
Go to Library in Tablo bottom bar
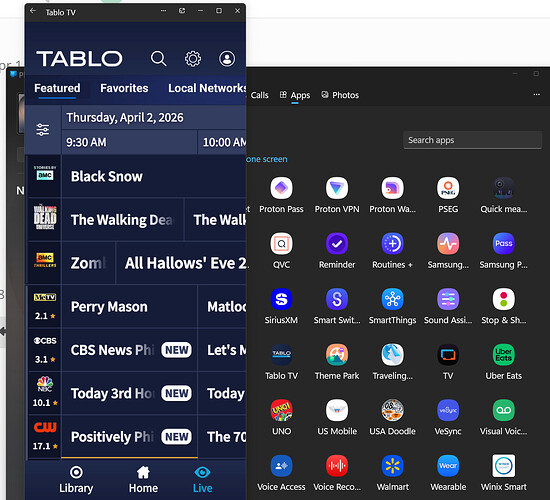click(x=76, y=480)
